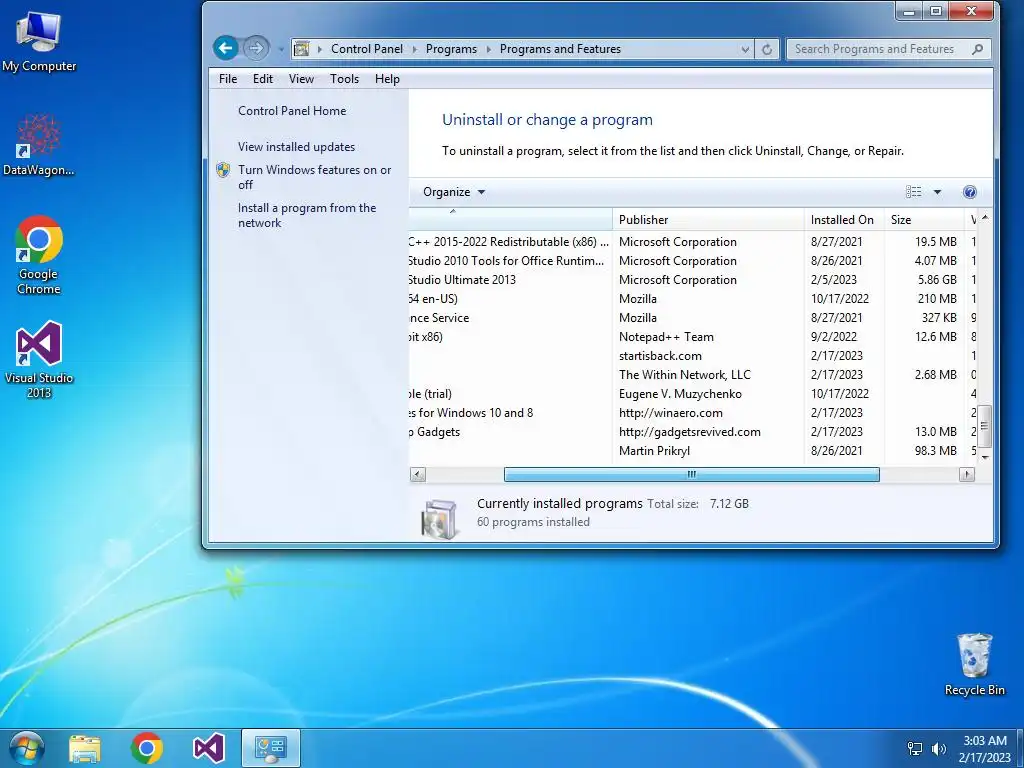Launch Chrome from the taskbar
The height and width of the screenshot is (768, 1024).
pos(147,748)
